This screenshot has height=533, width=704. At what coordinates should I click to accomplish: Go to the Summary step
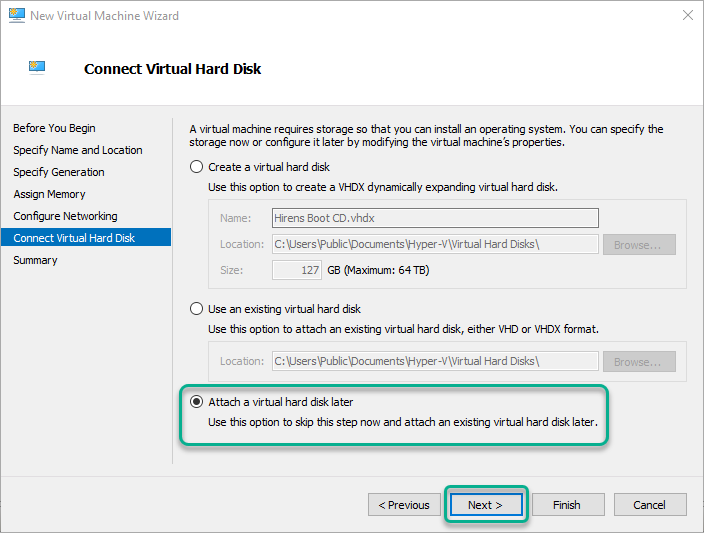tap(35, 260)
